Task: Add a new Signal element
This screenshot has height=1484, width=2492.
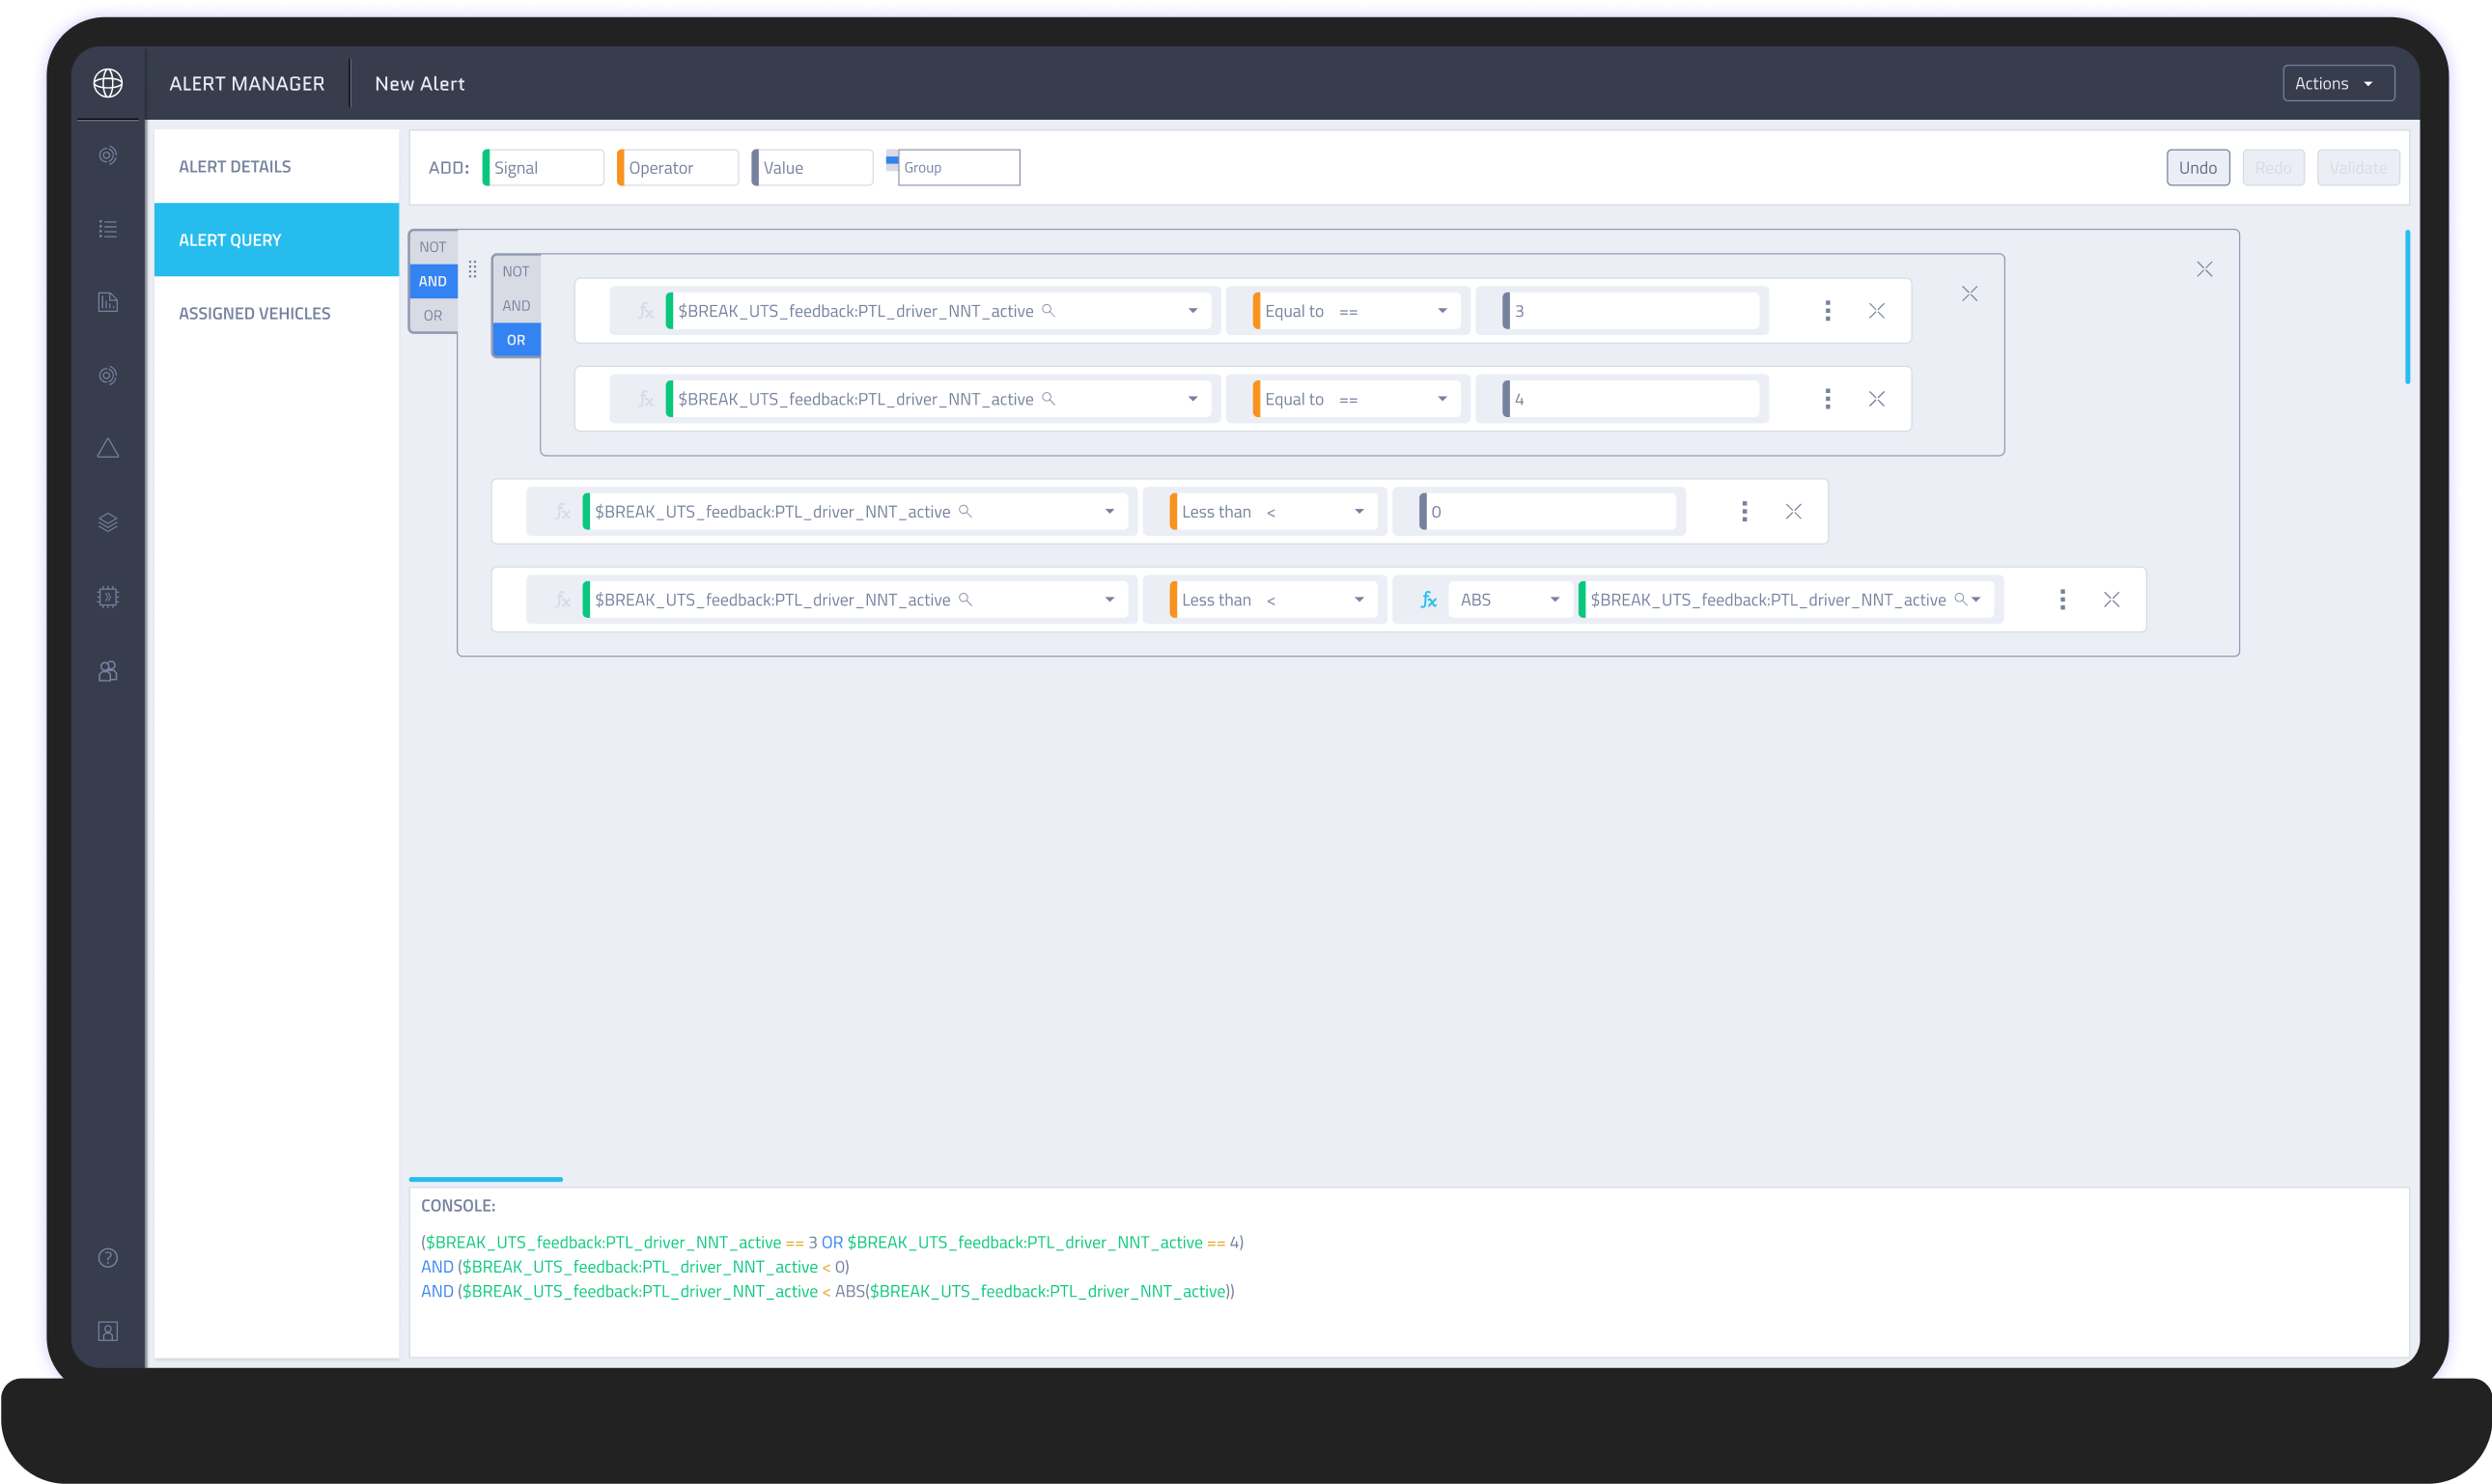Action: coord(543,168)
